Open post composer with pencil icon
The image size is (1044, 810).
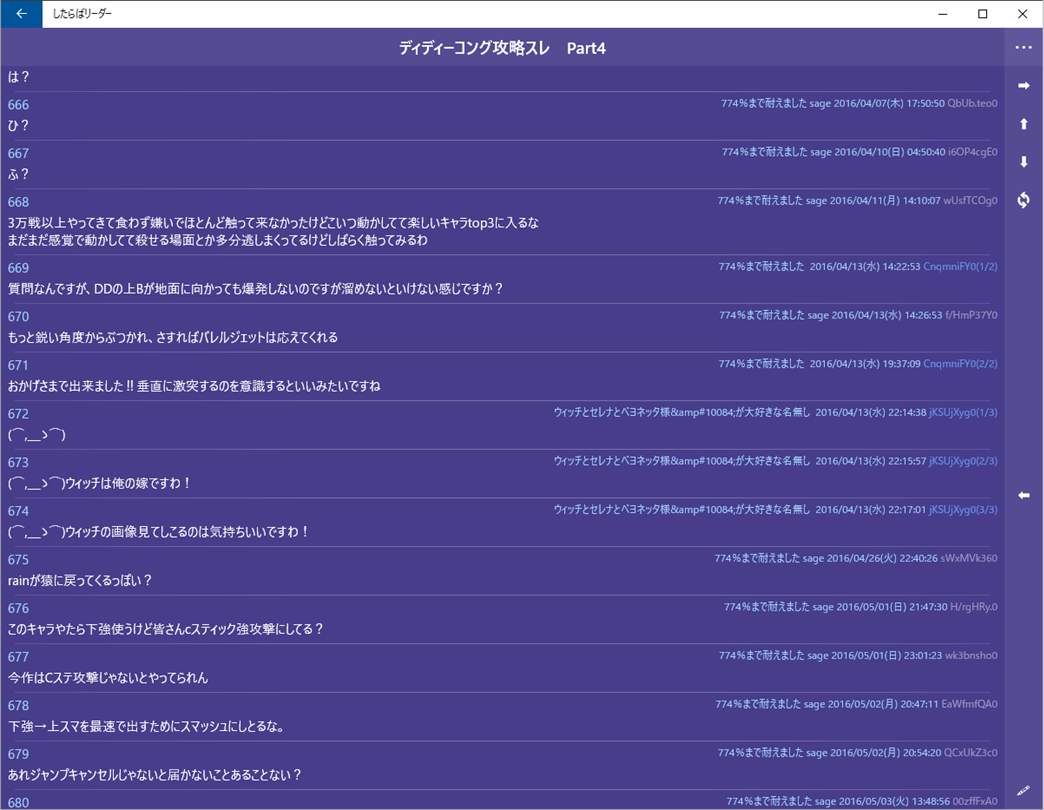click(1023, 791)
